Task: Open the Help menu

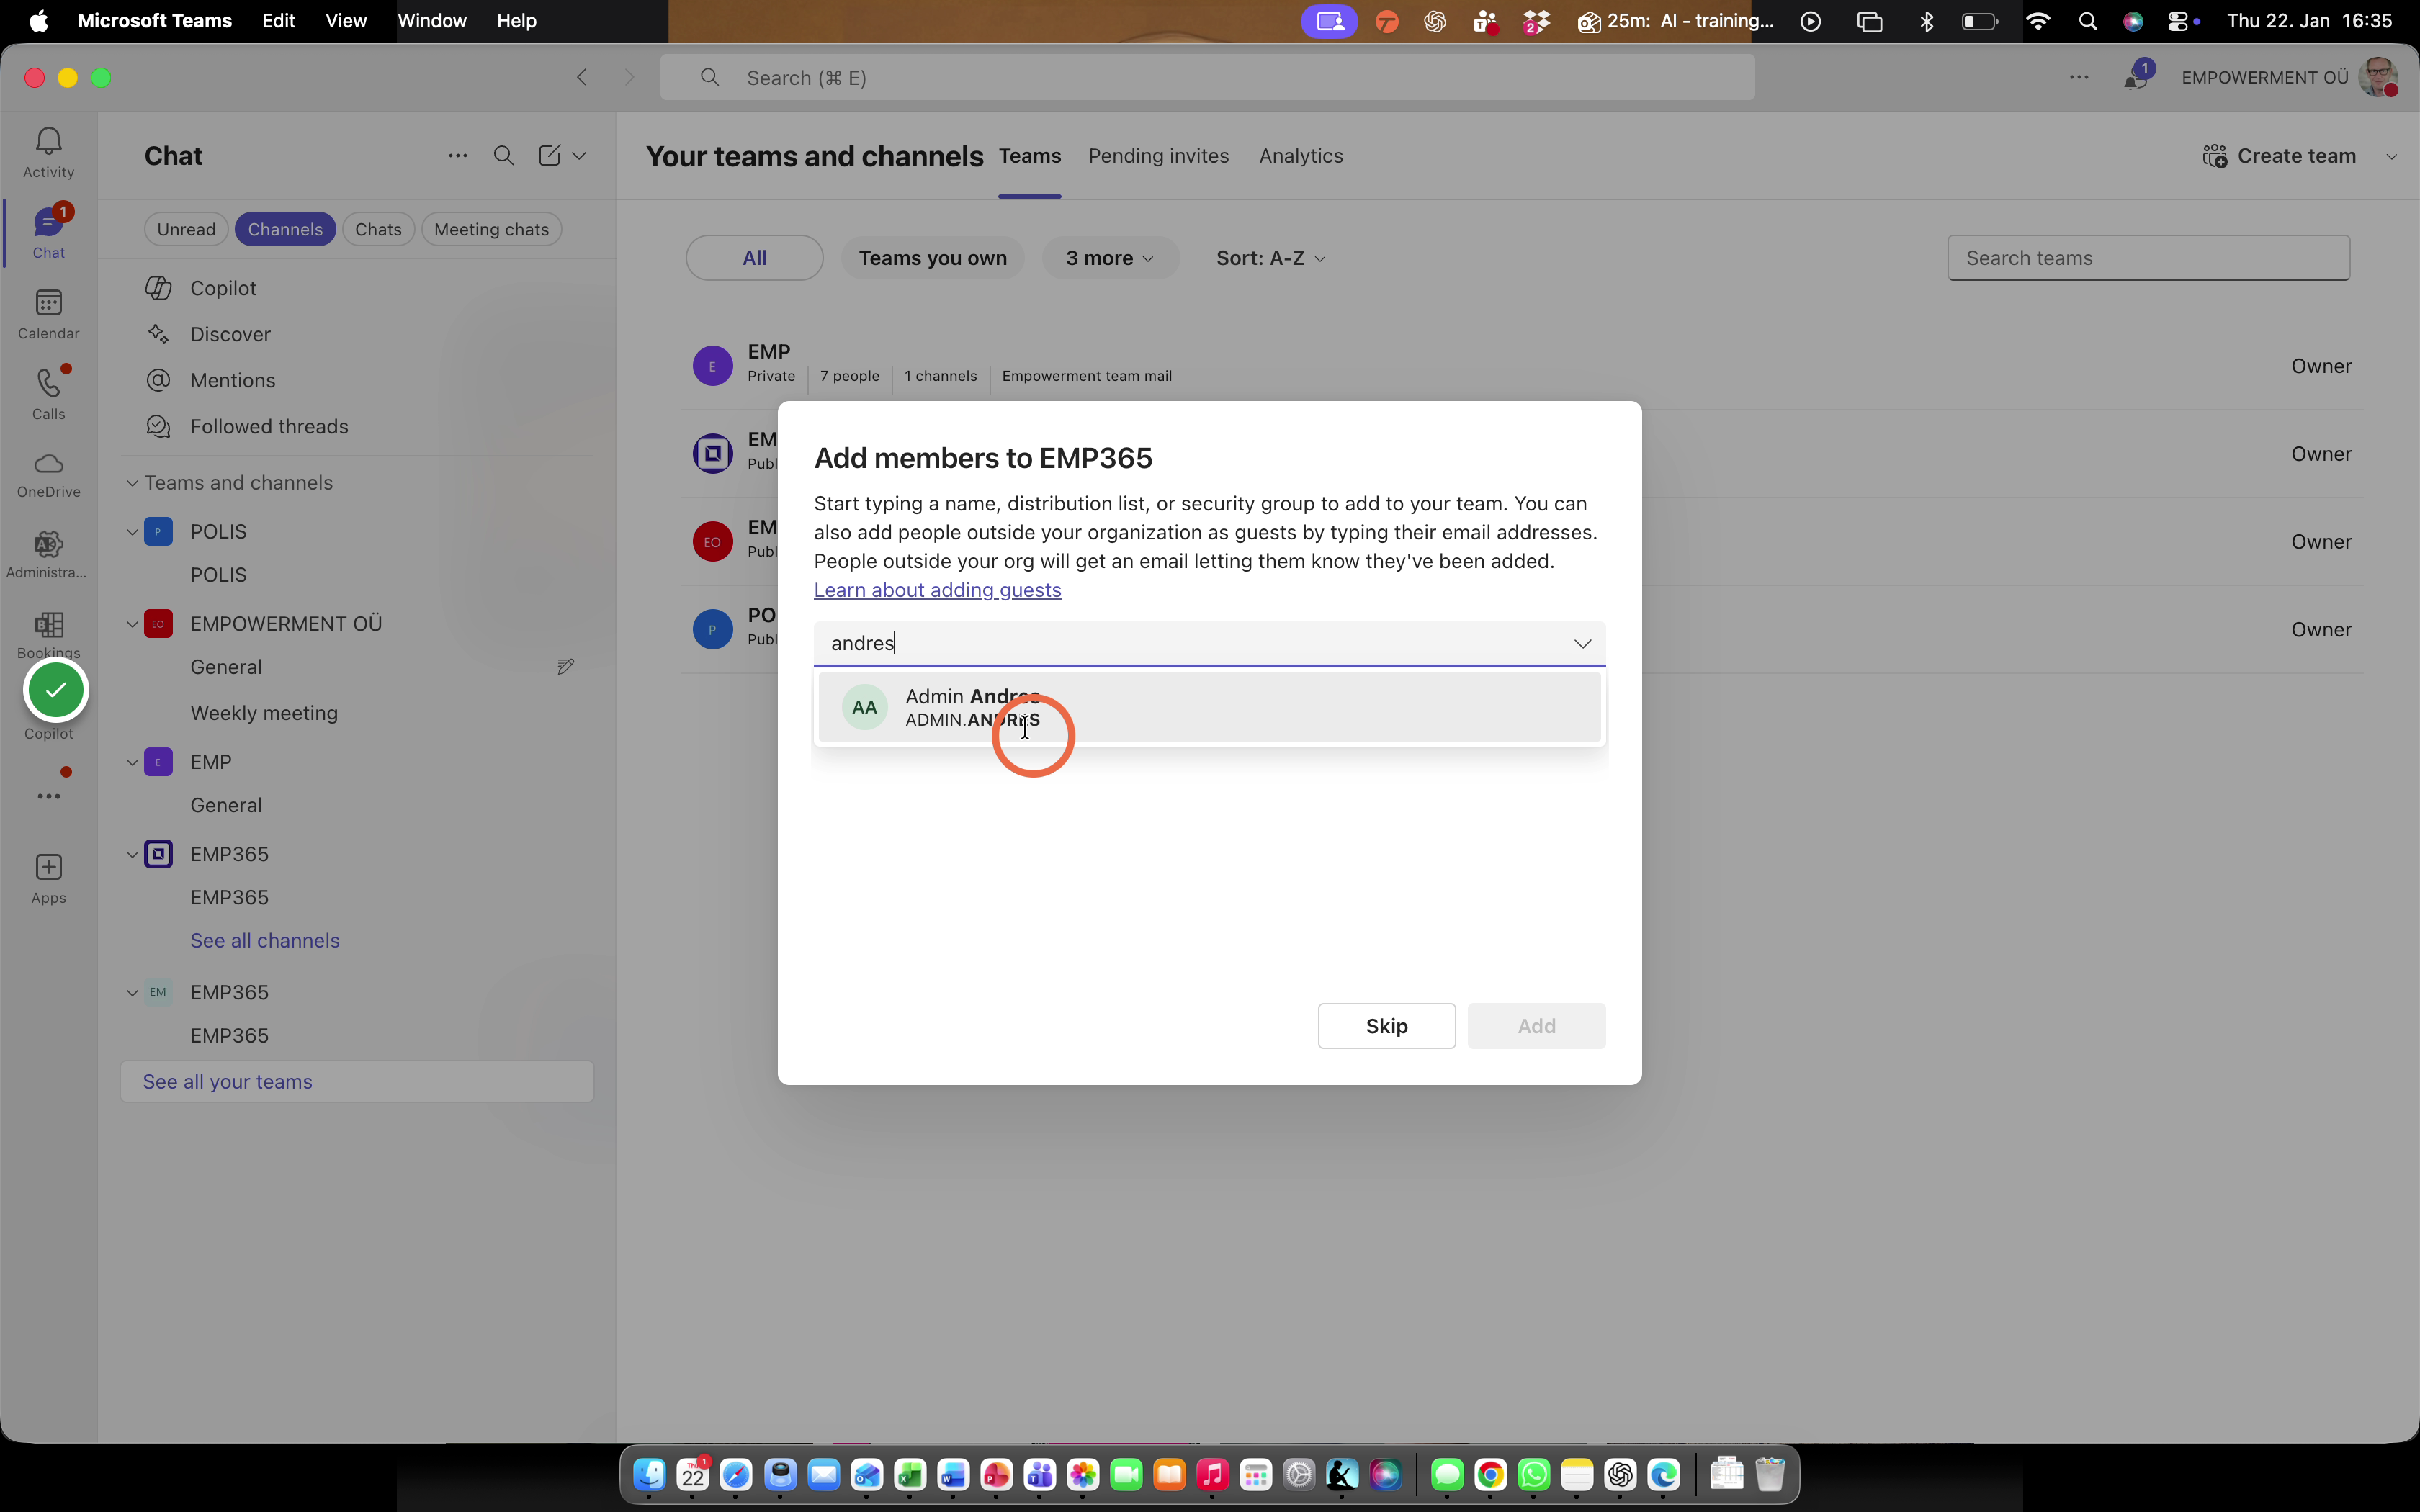Action: click(516, 21)
